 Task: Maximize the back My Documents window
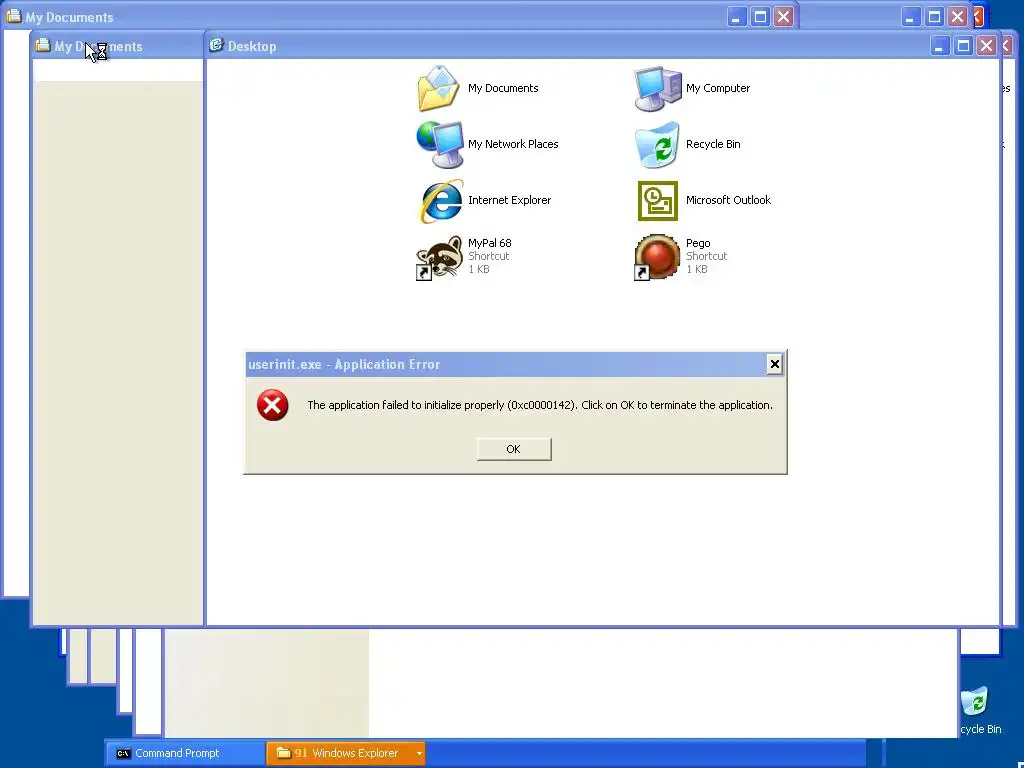coord(760,16)
